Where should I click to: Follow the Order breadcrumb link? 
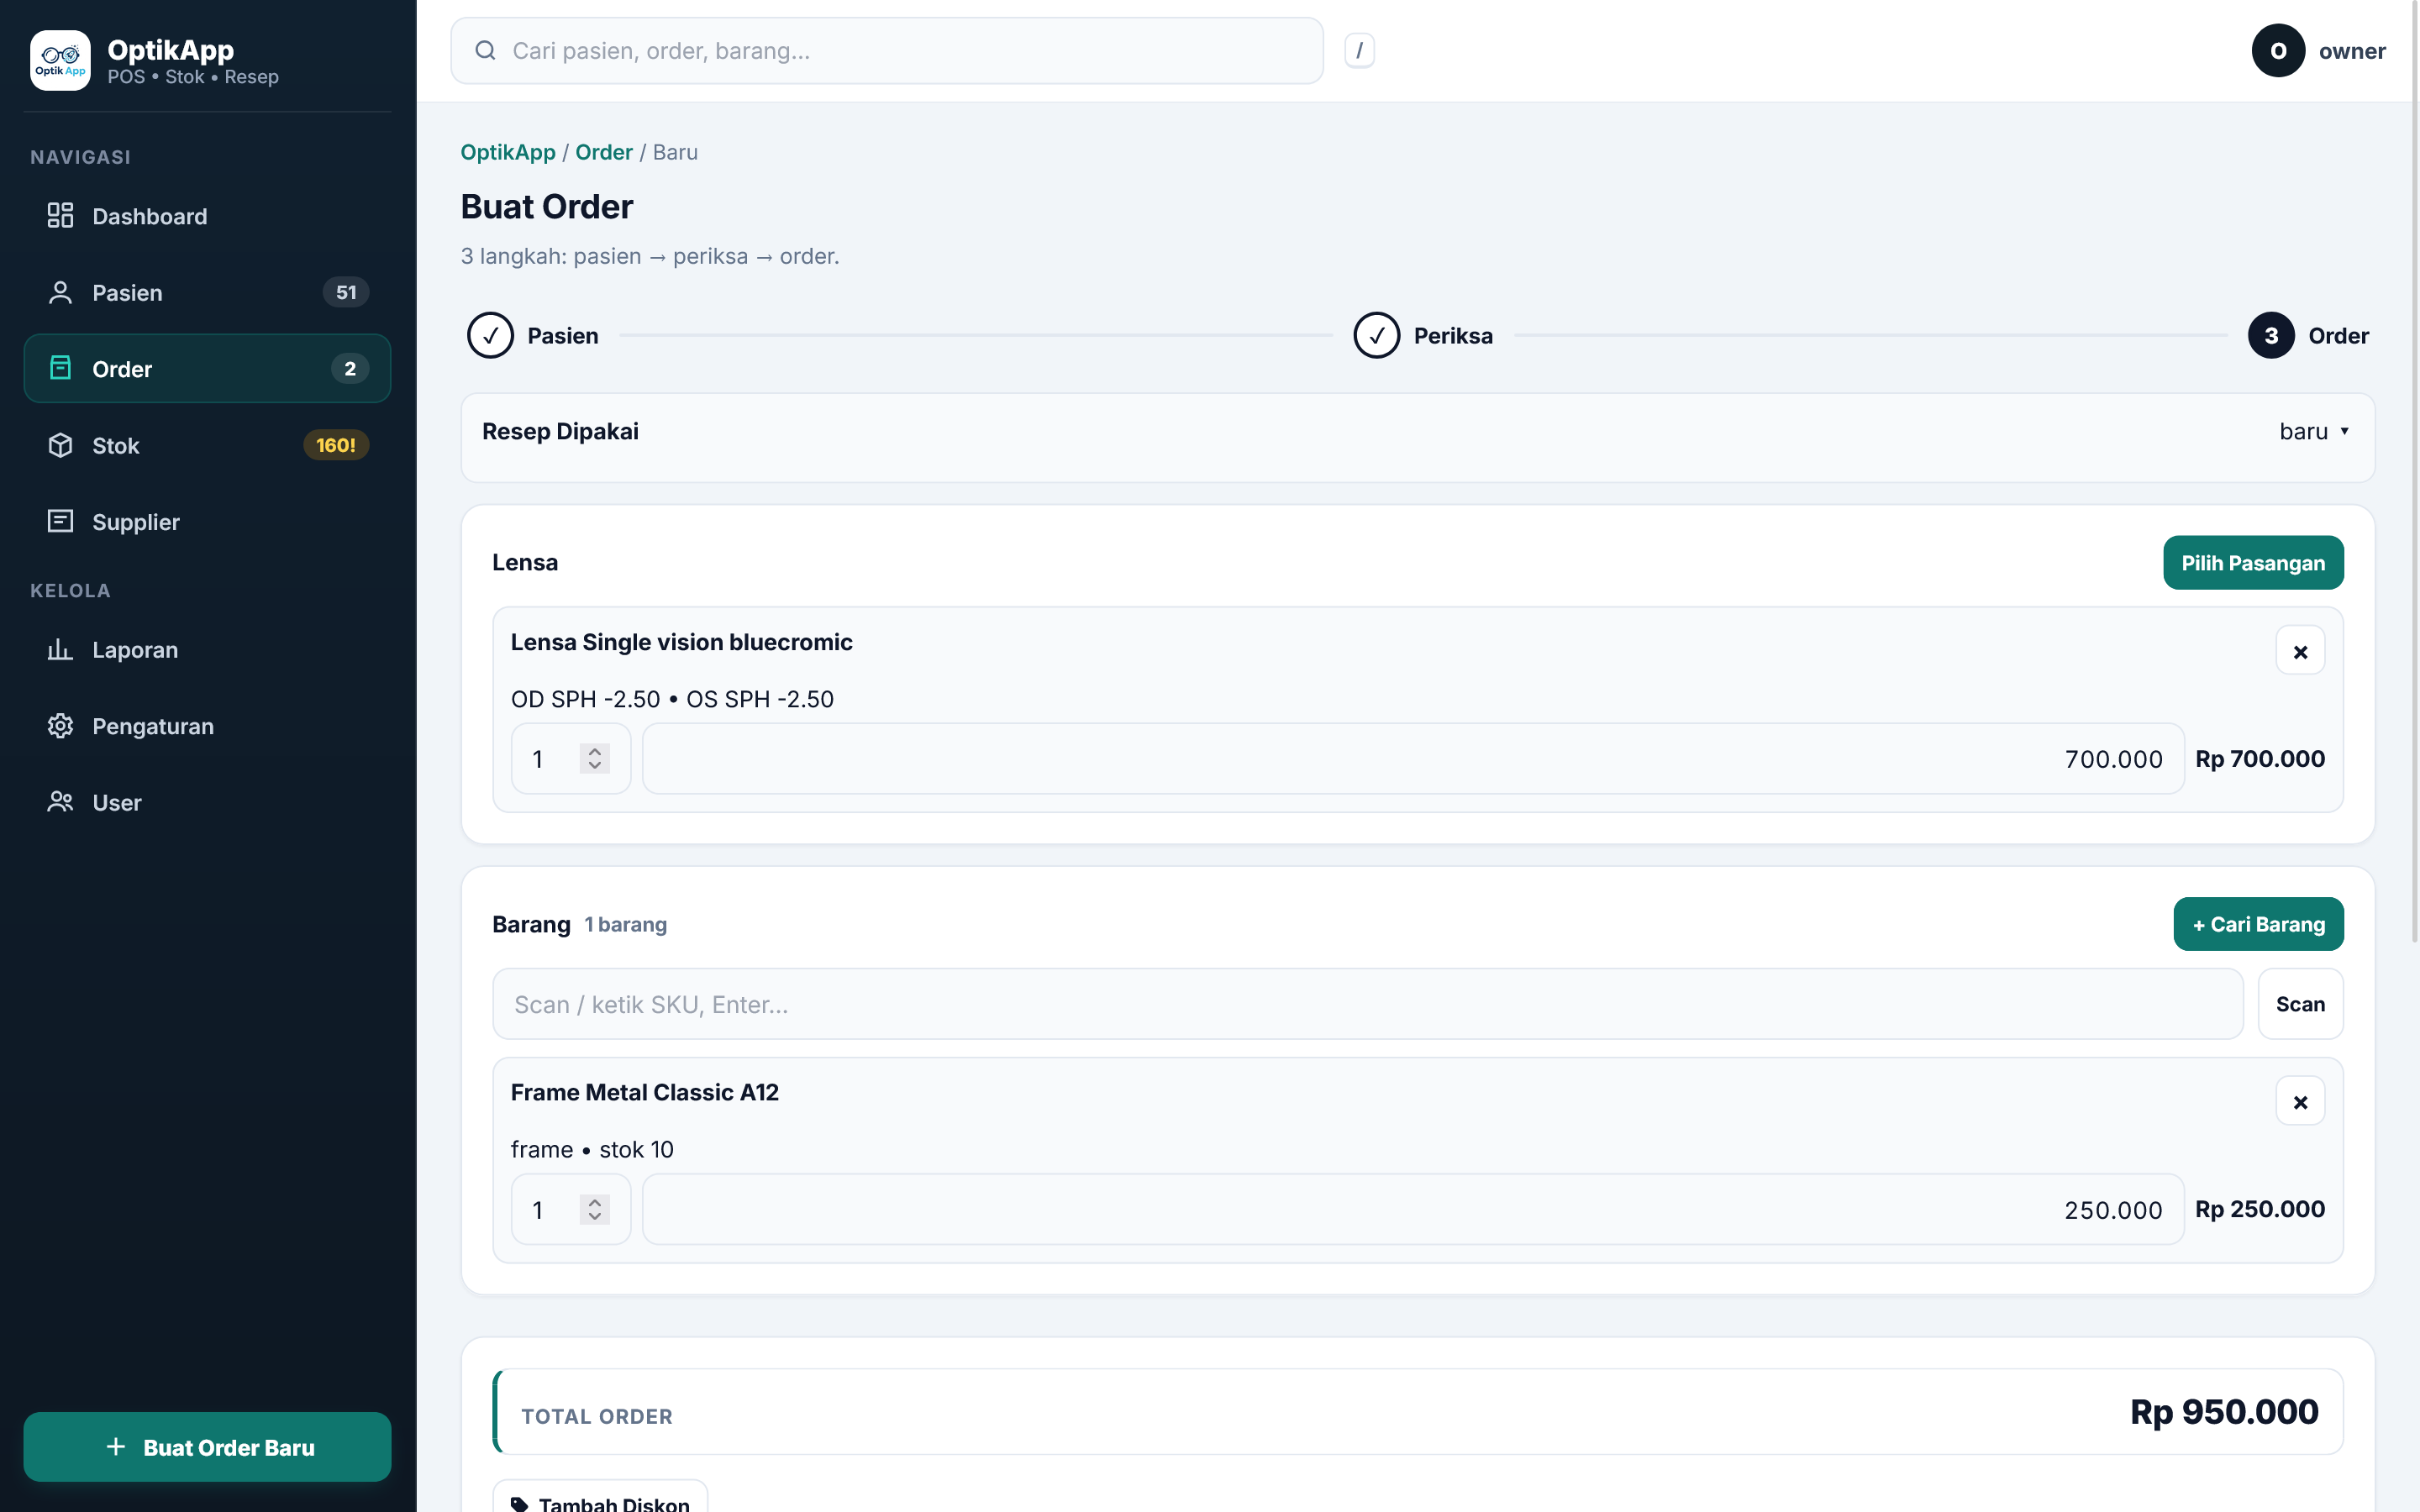pyautogui.click(x=604, y=152)
